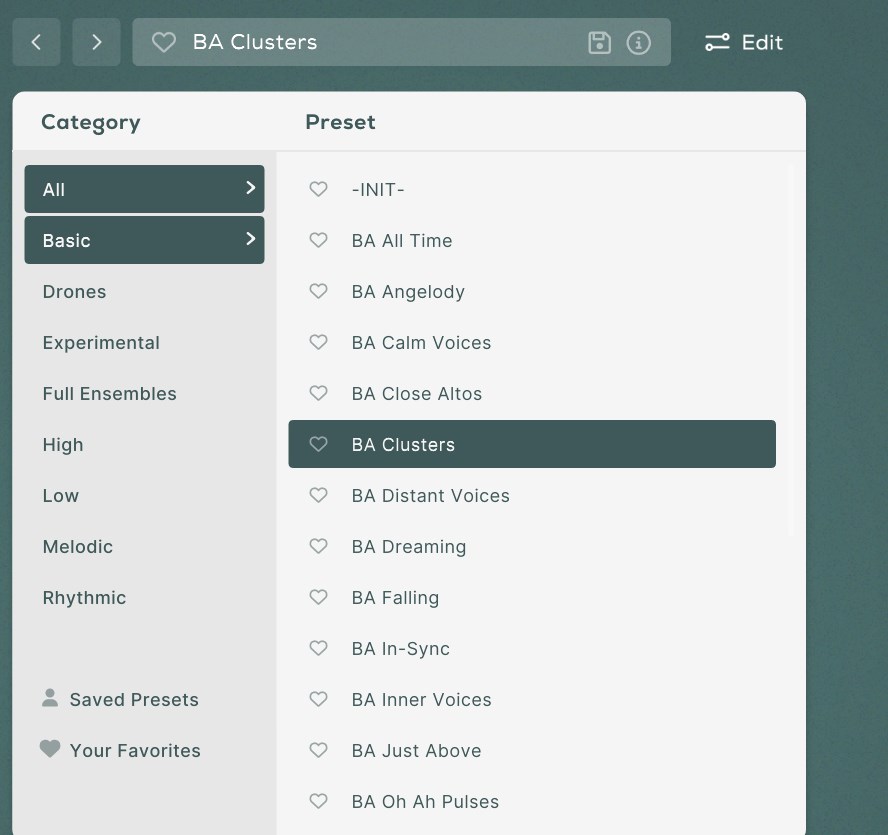Viewport: 888px width, 835px height.
Task: Click the save preset disk icon
Action: pyautogui.click(x=599, y=42)
